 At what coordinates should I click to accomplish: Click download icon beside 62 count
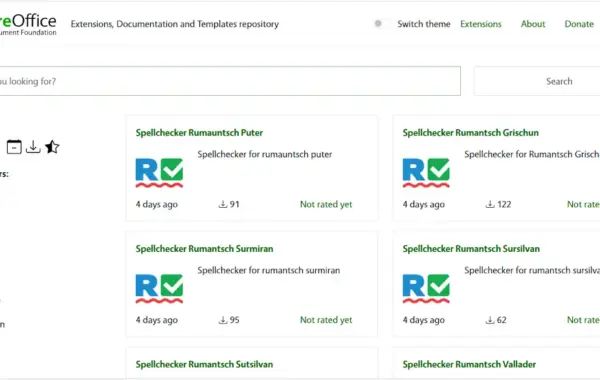click(490, 320)
